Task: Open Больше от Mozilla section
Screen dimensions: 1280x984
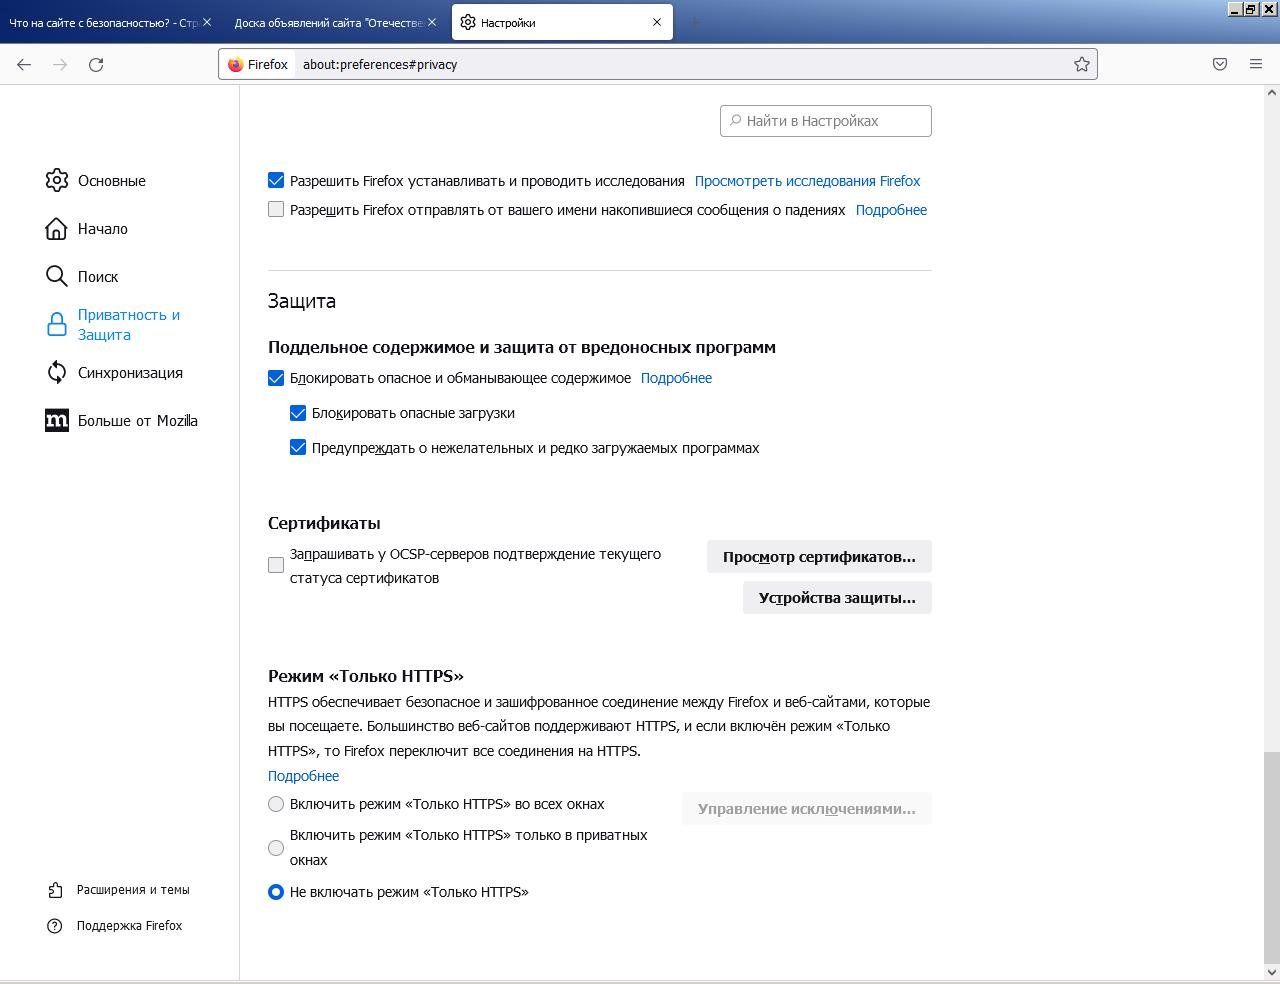Action: [122, 421]
